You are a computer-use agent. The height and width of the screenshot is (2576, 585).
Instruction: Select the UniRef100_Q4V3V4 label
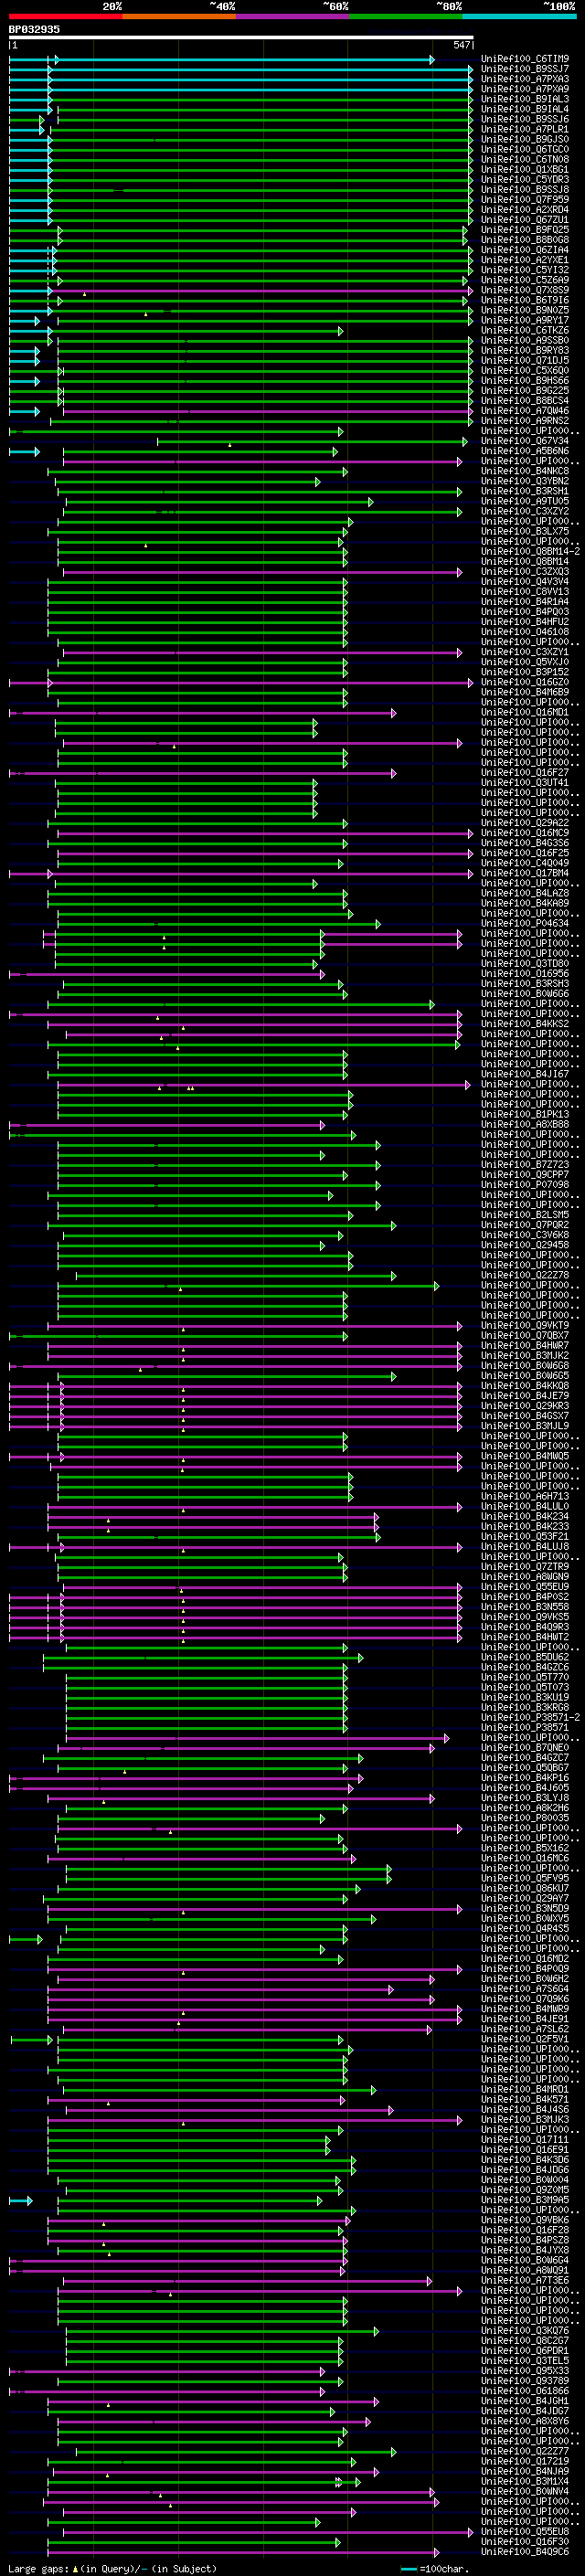(x=525, y=582)
